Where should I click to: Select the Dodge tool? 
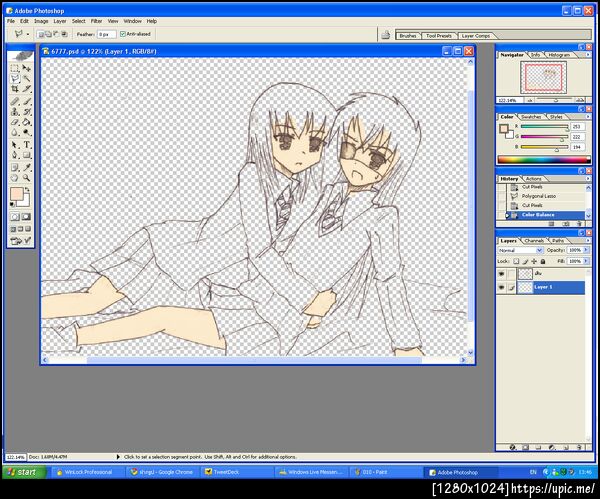pyautogui.click(x=26, y=132)
